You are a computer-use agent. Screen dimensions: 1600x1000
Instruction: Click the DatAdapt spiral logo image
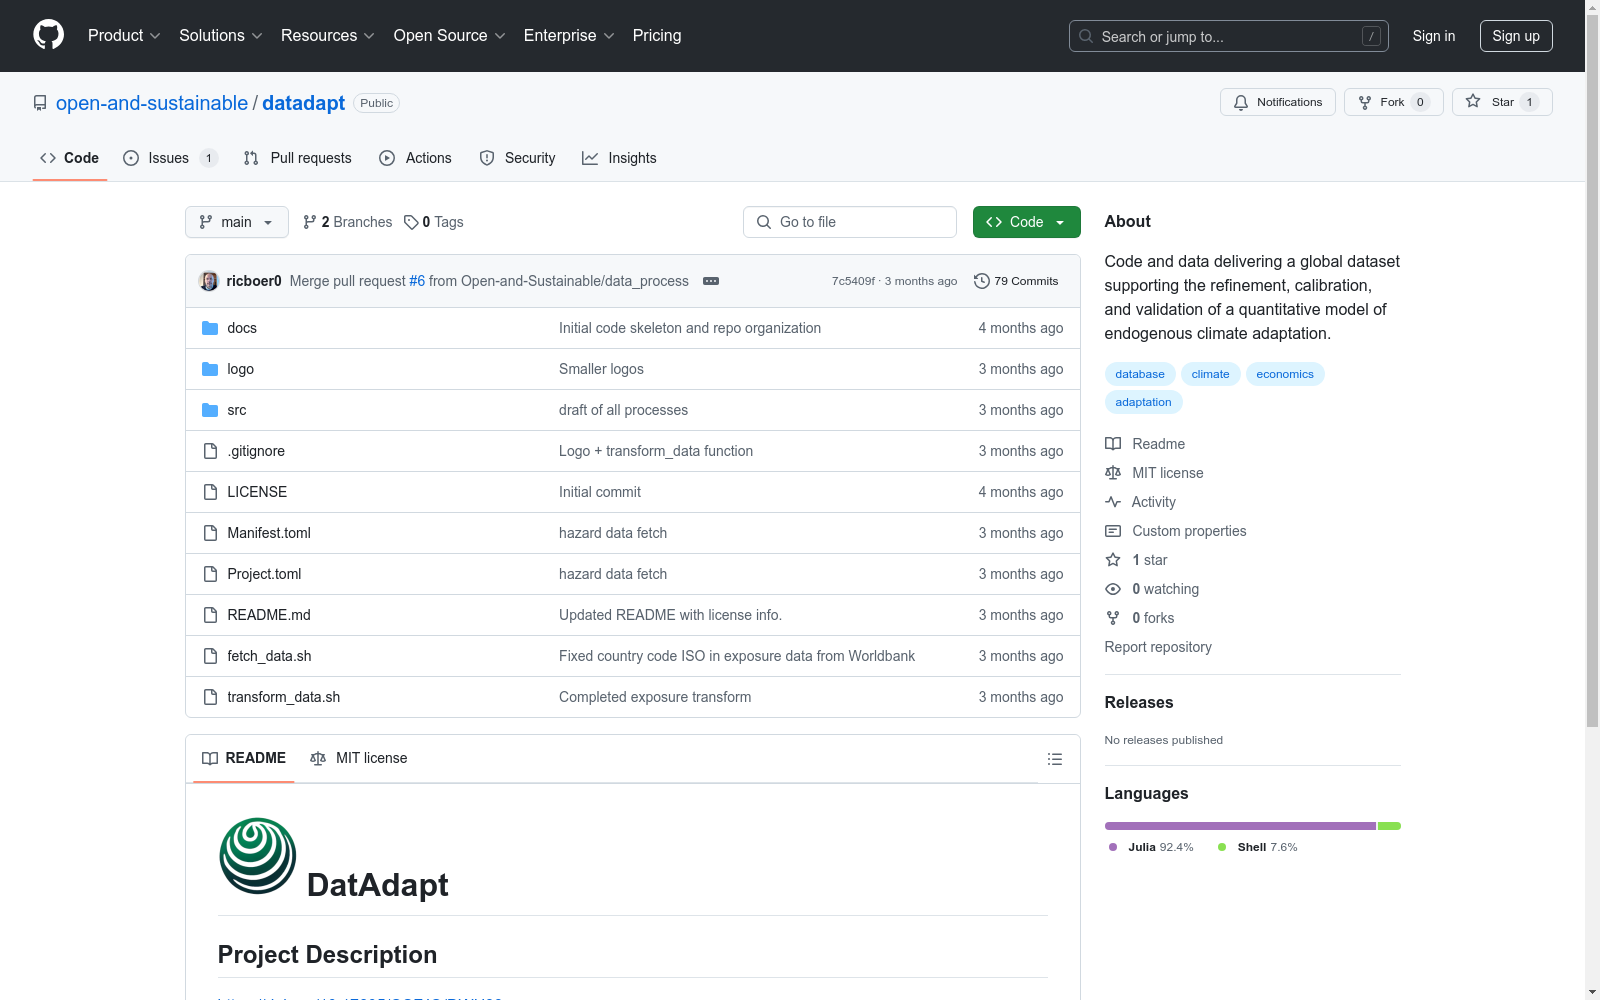pyautogui.click(x=258, y=856)
